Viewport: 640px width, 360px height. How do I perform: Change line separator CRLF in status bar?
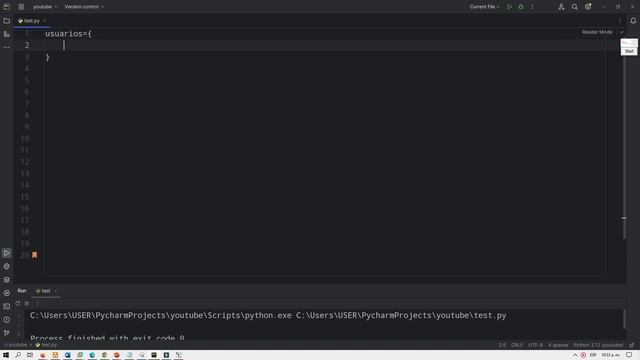coord(517,345)
